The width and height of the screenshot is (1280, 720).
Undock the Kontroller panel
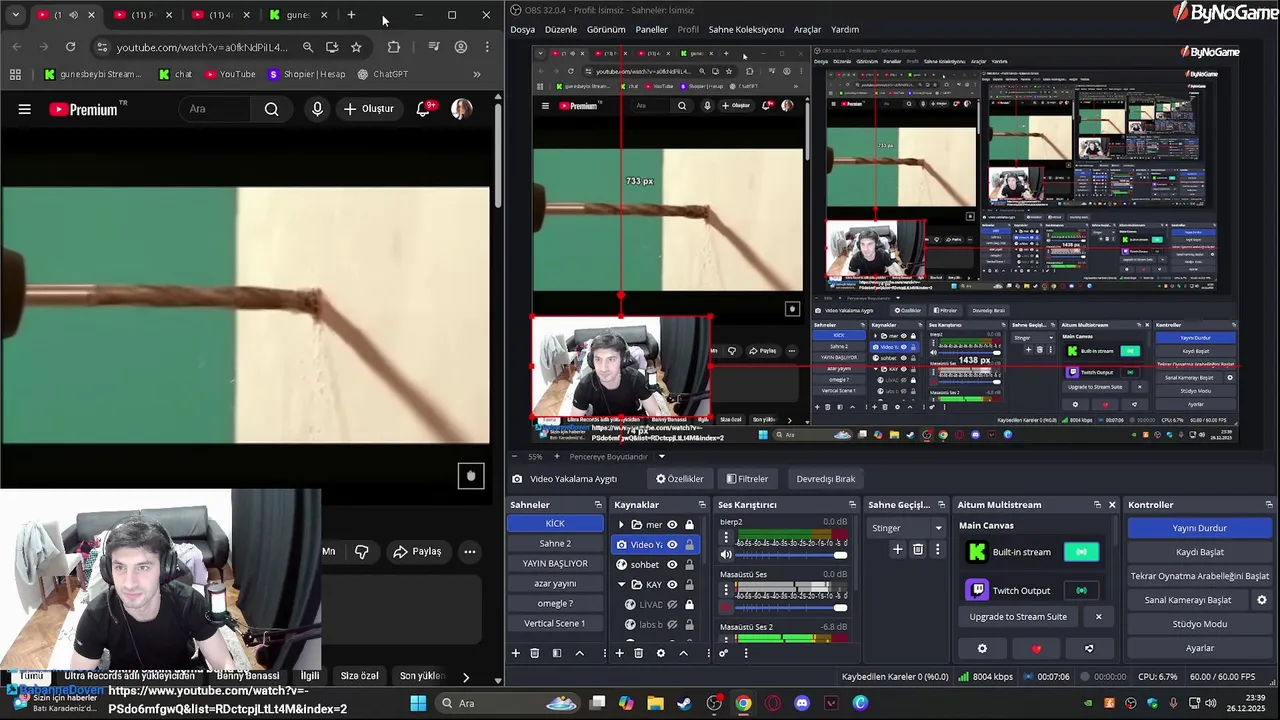[1269, 505]
